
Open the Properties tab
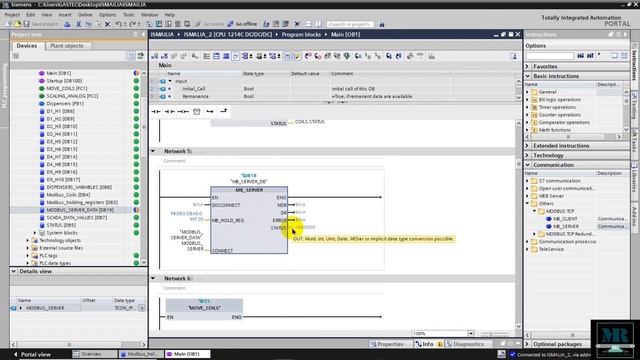pyautogui.click(x=387, y=344)
